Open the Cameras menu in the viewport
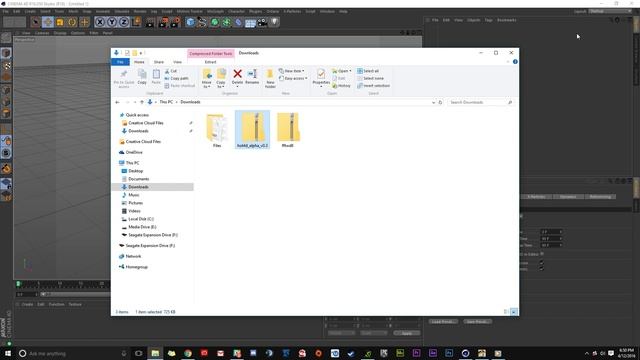This screenshot has width=640, height=360. pyautogui.click(x=42, y=33)
